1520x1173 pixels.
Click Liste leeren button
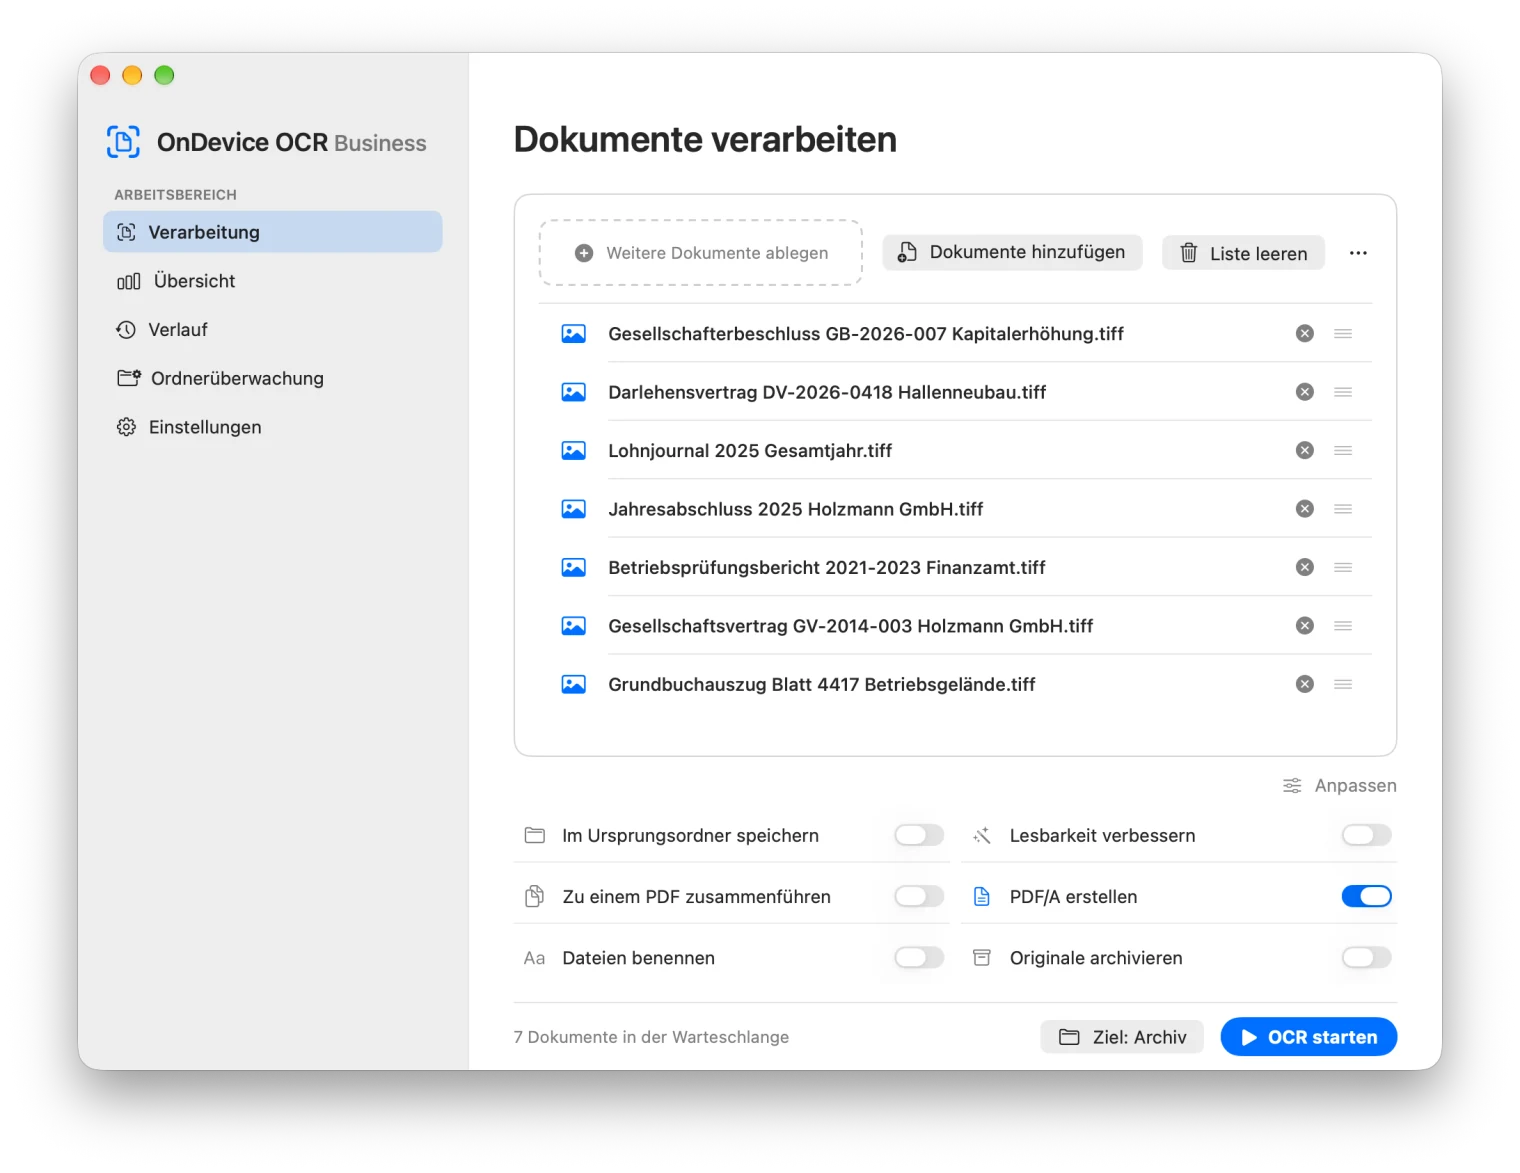1243,253
